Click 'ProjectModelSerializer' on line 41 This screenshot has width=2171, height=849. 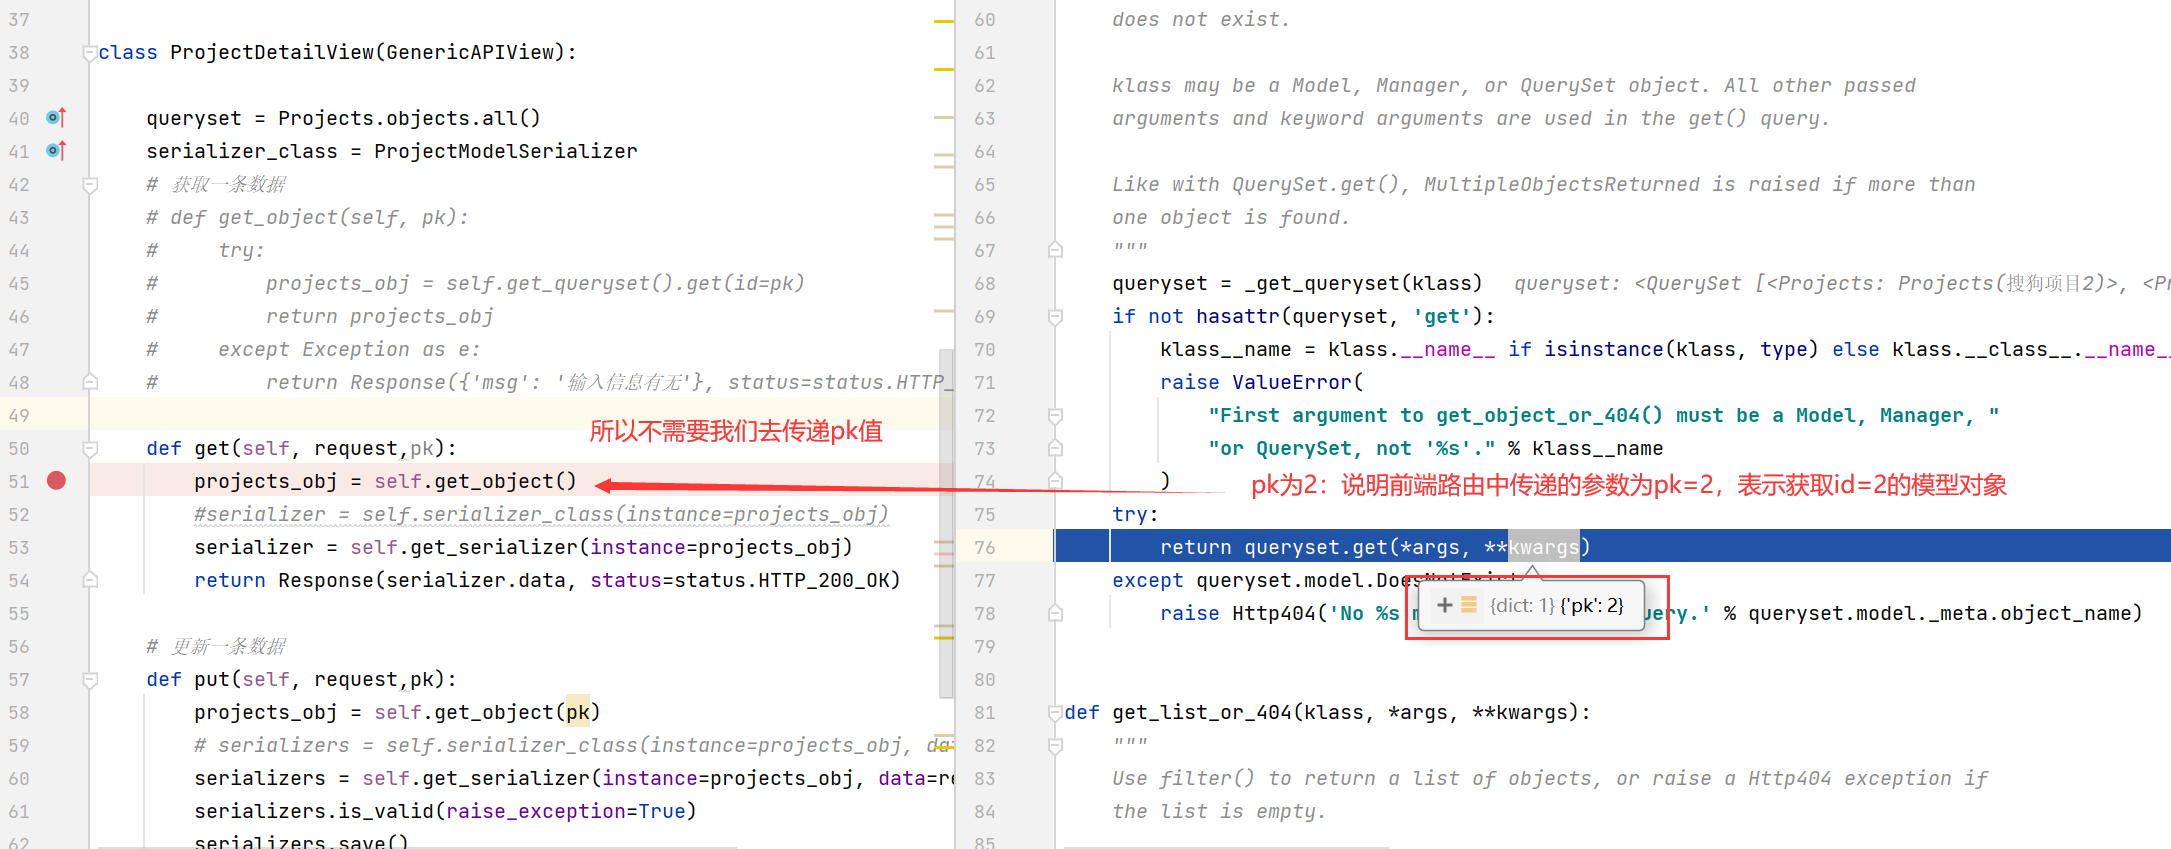[505, 151]
